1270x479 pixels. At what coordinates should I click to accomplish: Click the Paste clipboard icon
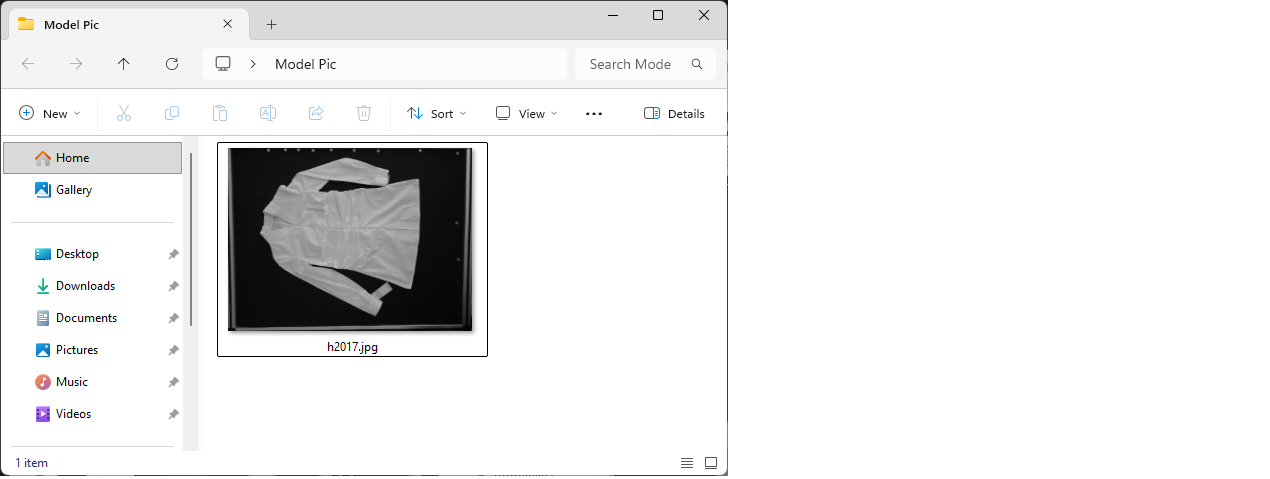220,114
